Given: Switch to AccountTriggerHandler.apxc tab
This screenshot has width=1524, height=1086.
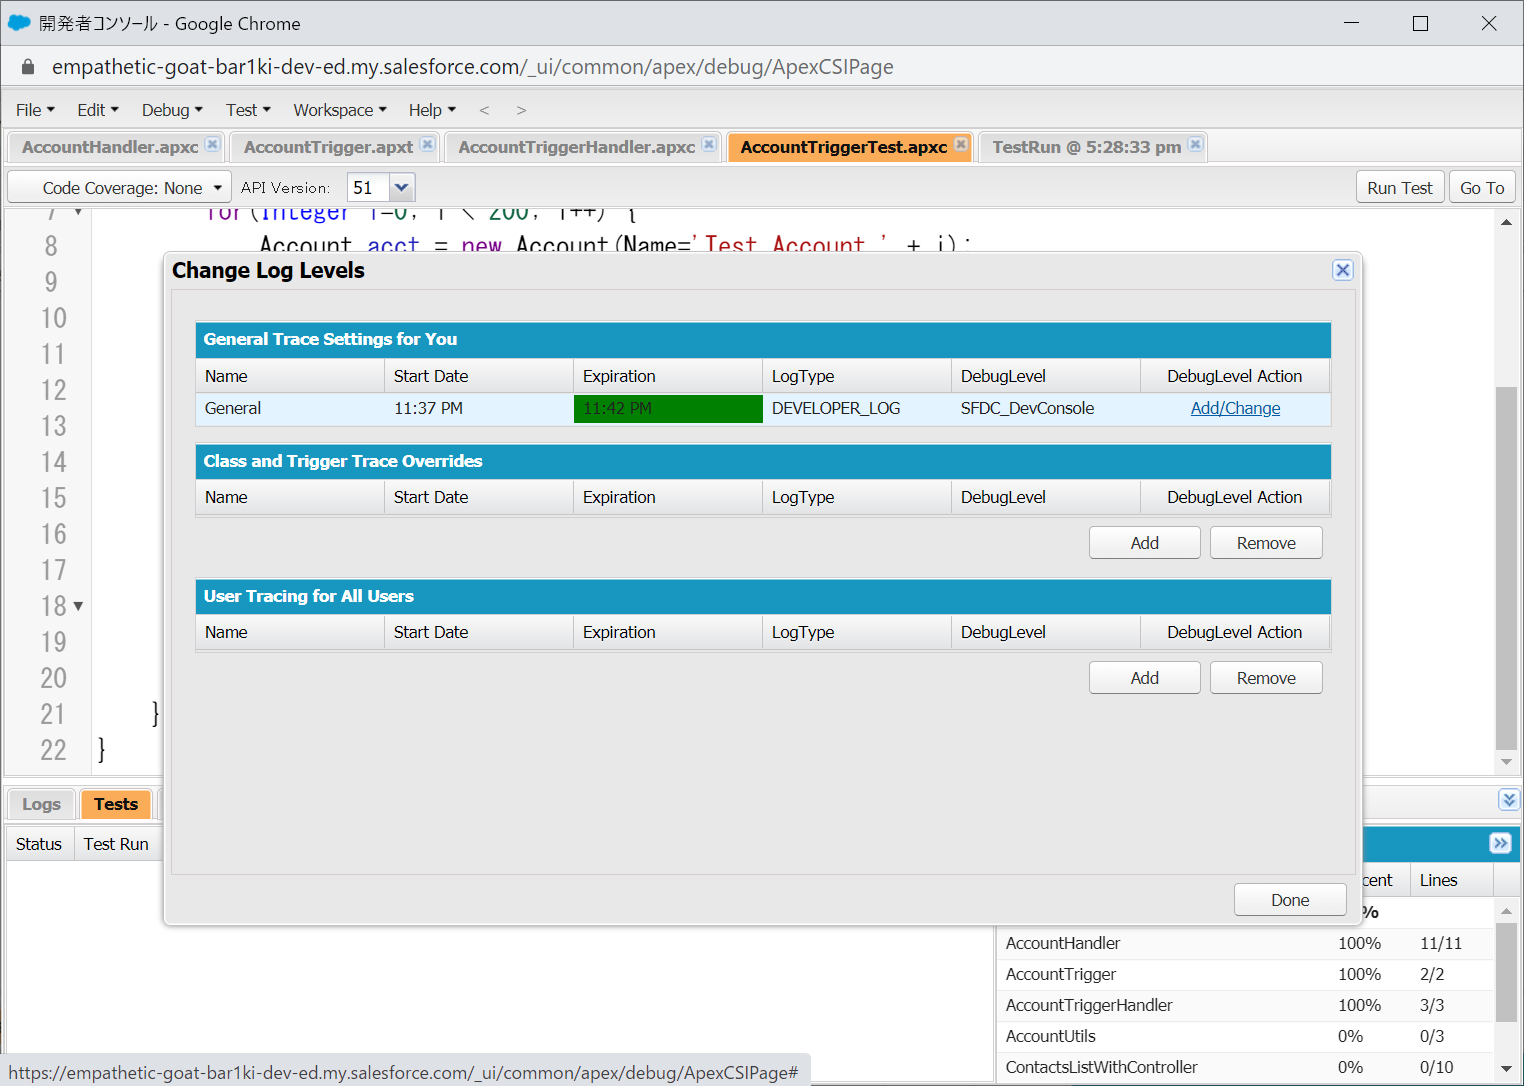Looking at the screenshot, I should click(576, 147).
